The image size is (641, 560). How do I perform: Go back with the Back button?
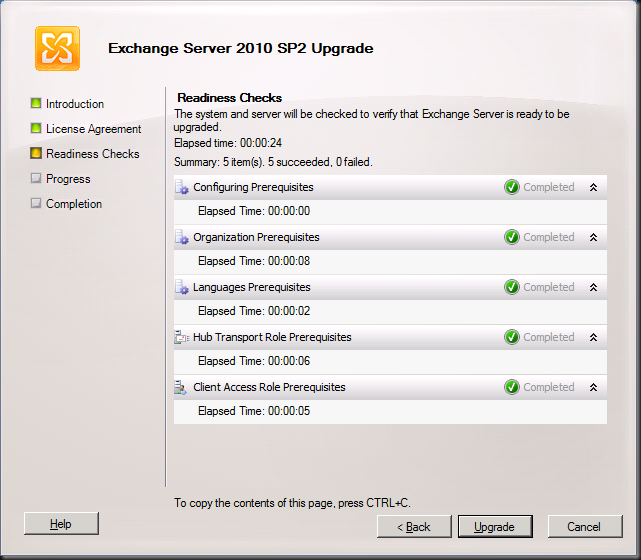point(414,527)
